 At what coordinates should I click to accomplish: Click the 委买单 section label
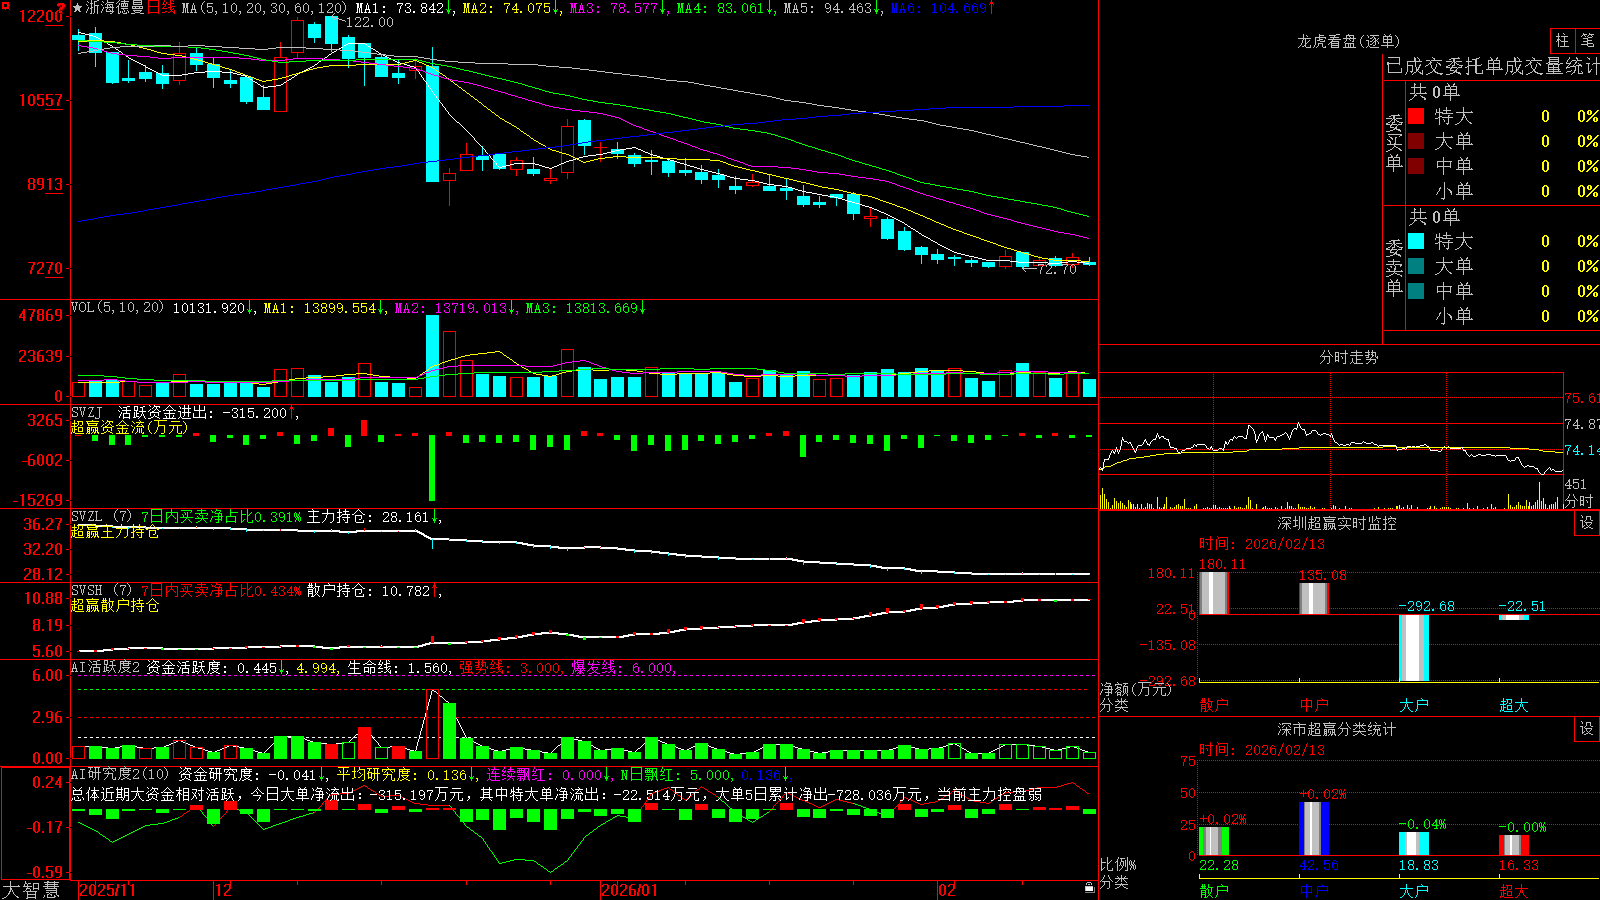[x=1394, y=143]
